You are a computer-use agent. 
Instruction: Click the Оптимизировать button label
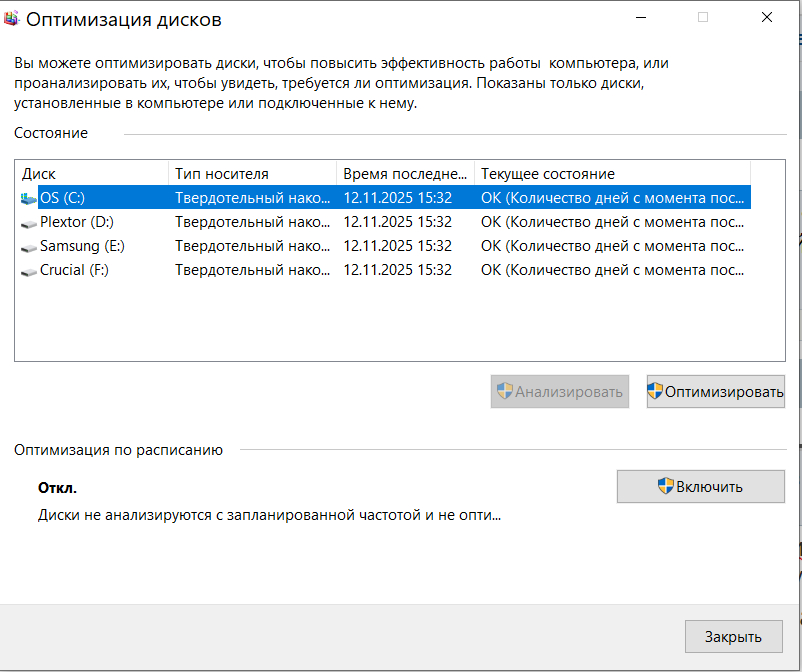(x=724, y=392)
